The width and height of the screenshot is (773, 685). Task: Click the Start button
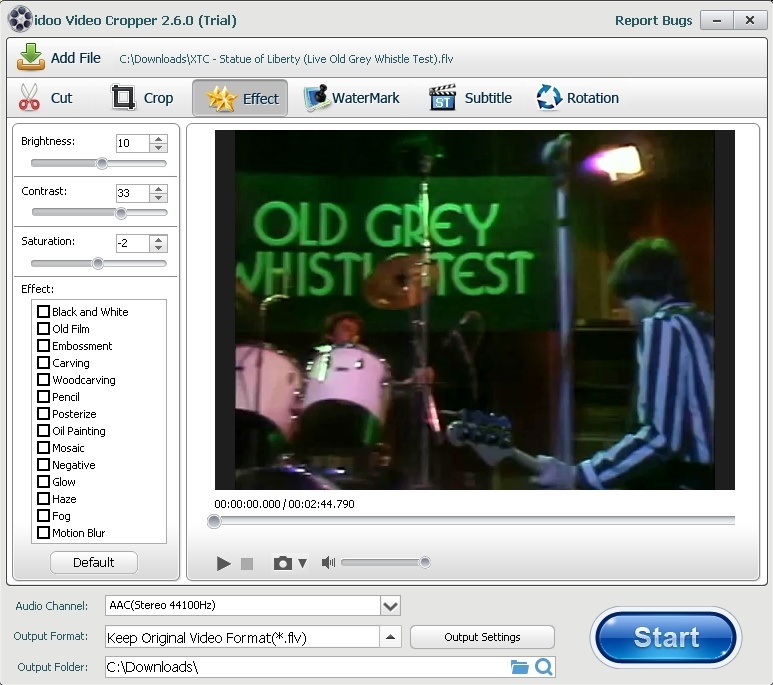pyautogui.click(x=666, y=637)
